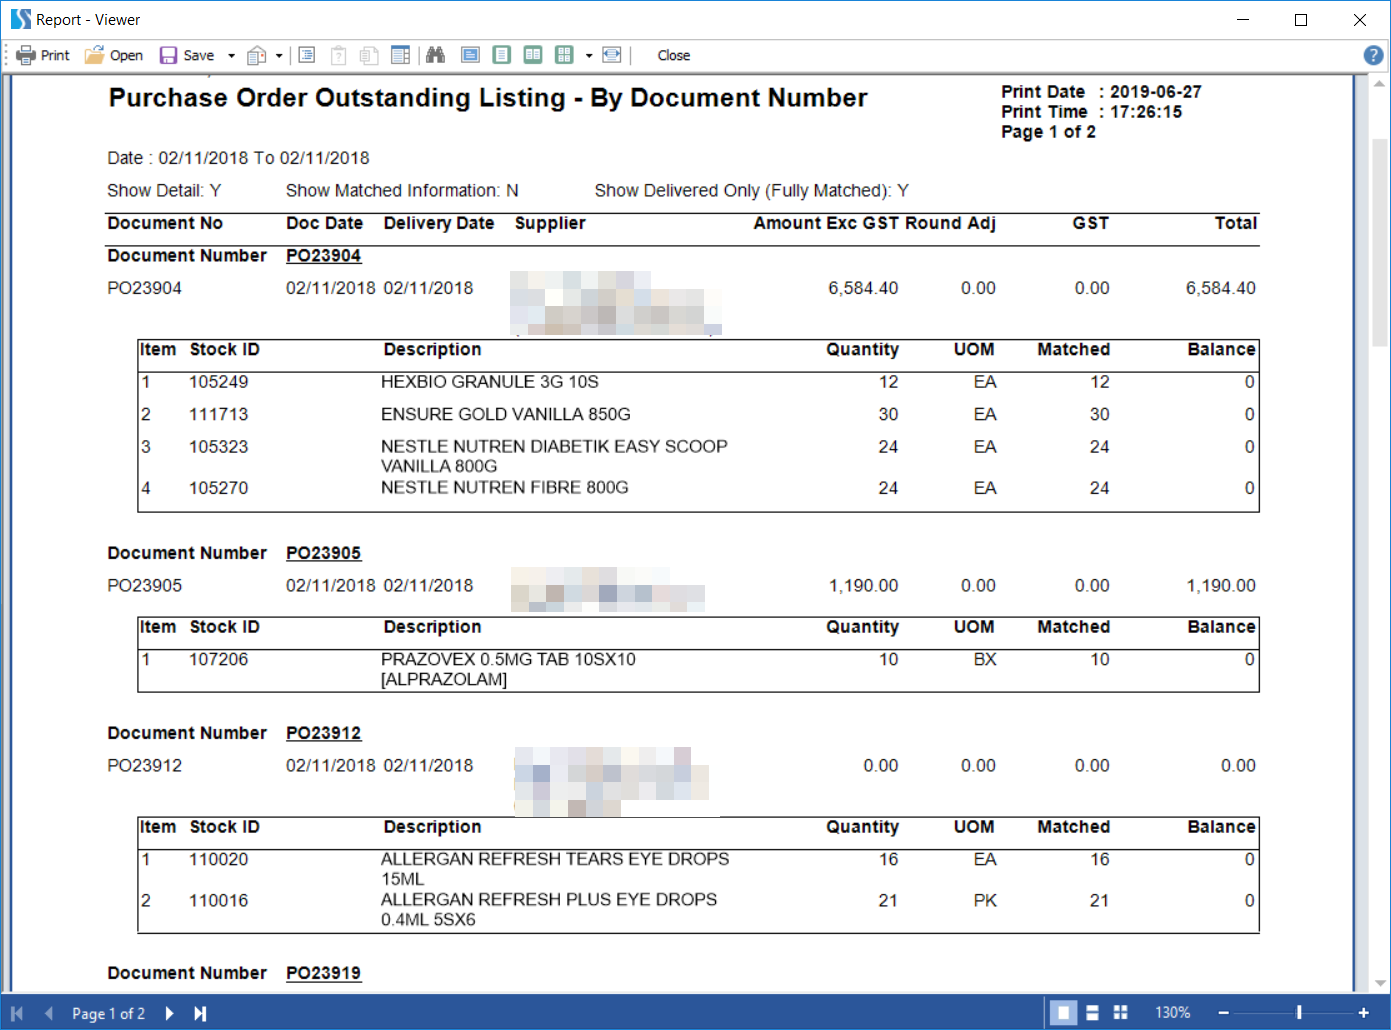Open document link PO23905
1391x1030 pixels.
pyautogui.click(x=323, y=553)
